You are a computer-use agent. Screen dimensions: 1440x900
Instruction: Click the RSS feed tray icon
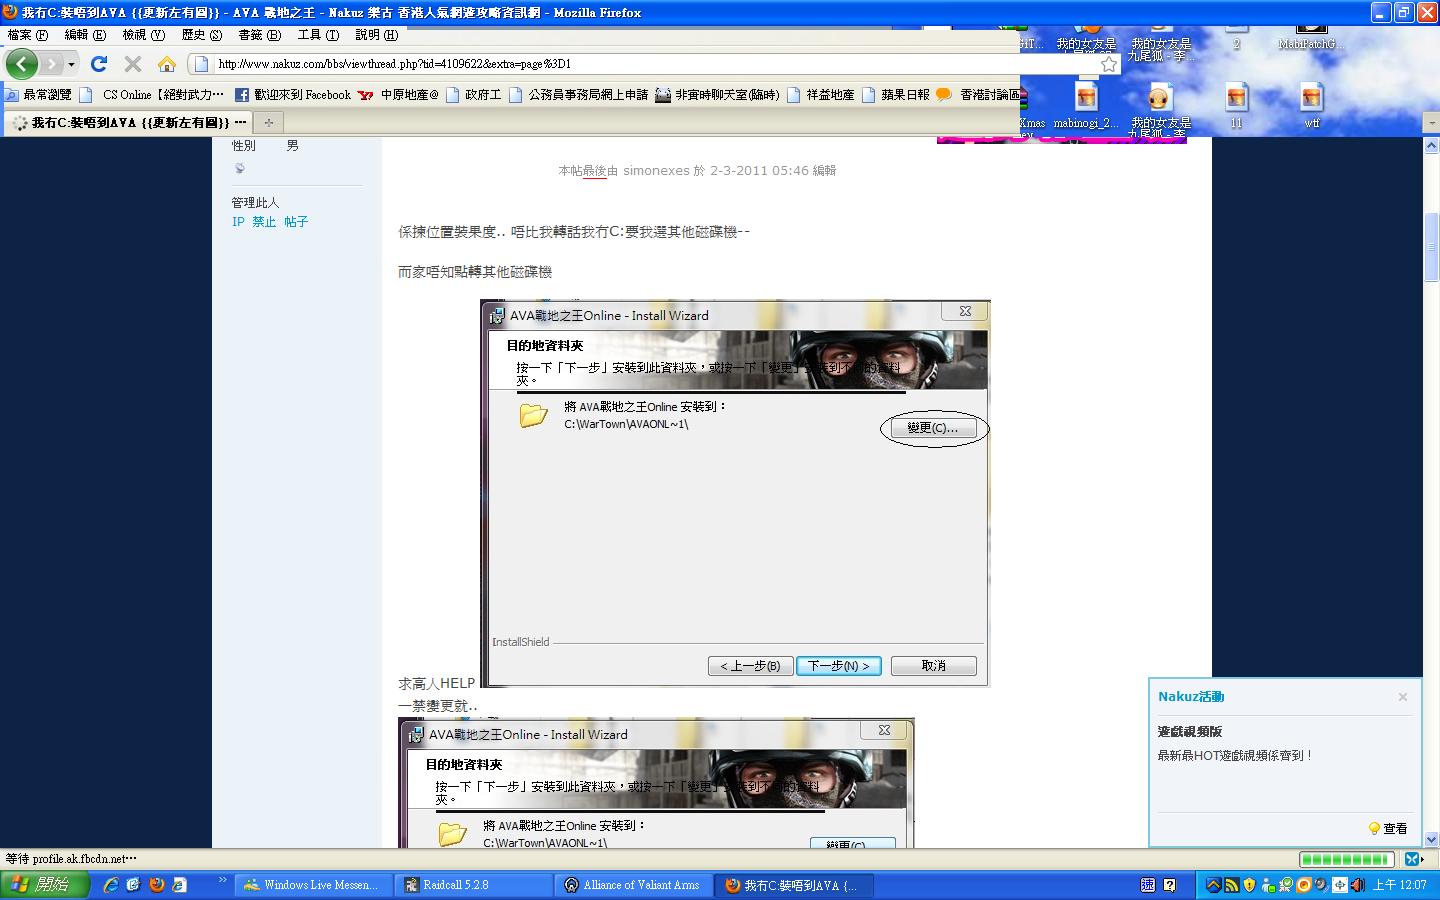point(1232,885)
